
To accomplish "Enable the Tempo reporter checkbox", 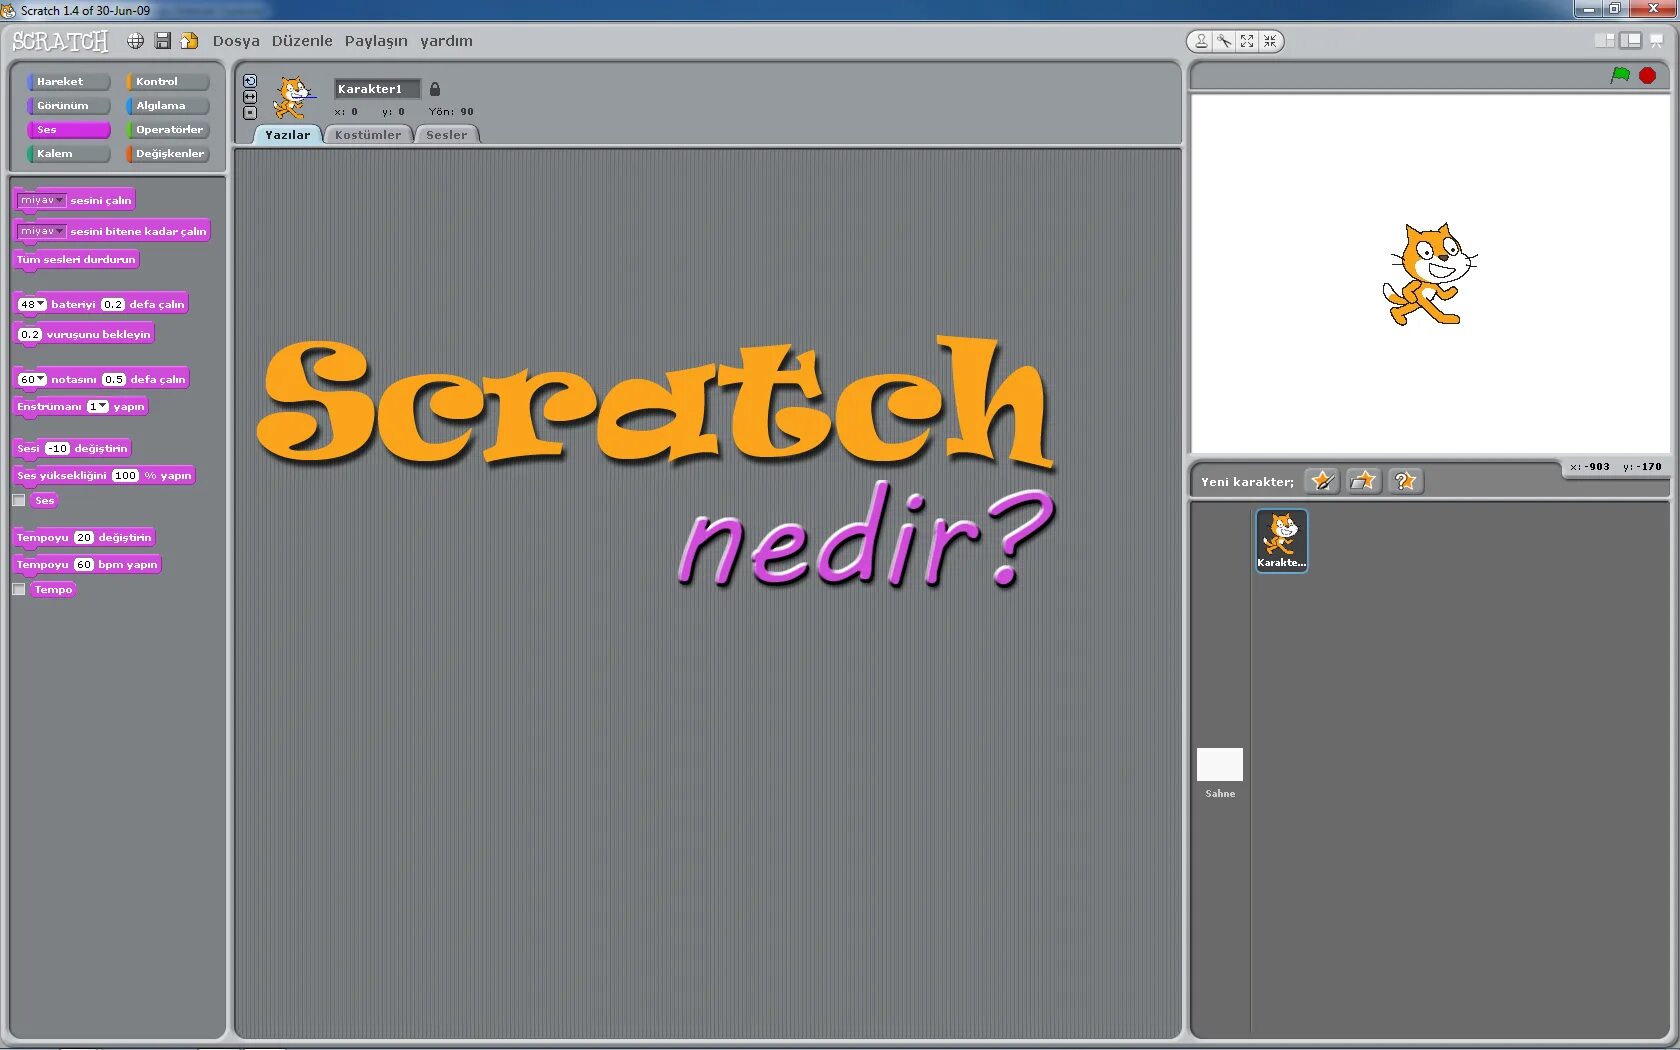I will (19, 590).
